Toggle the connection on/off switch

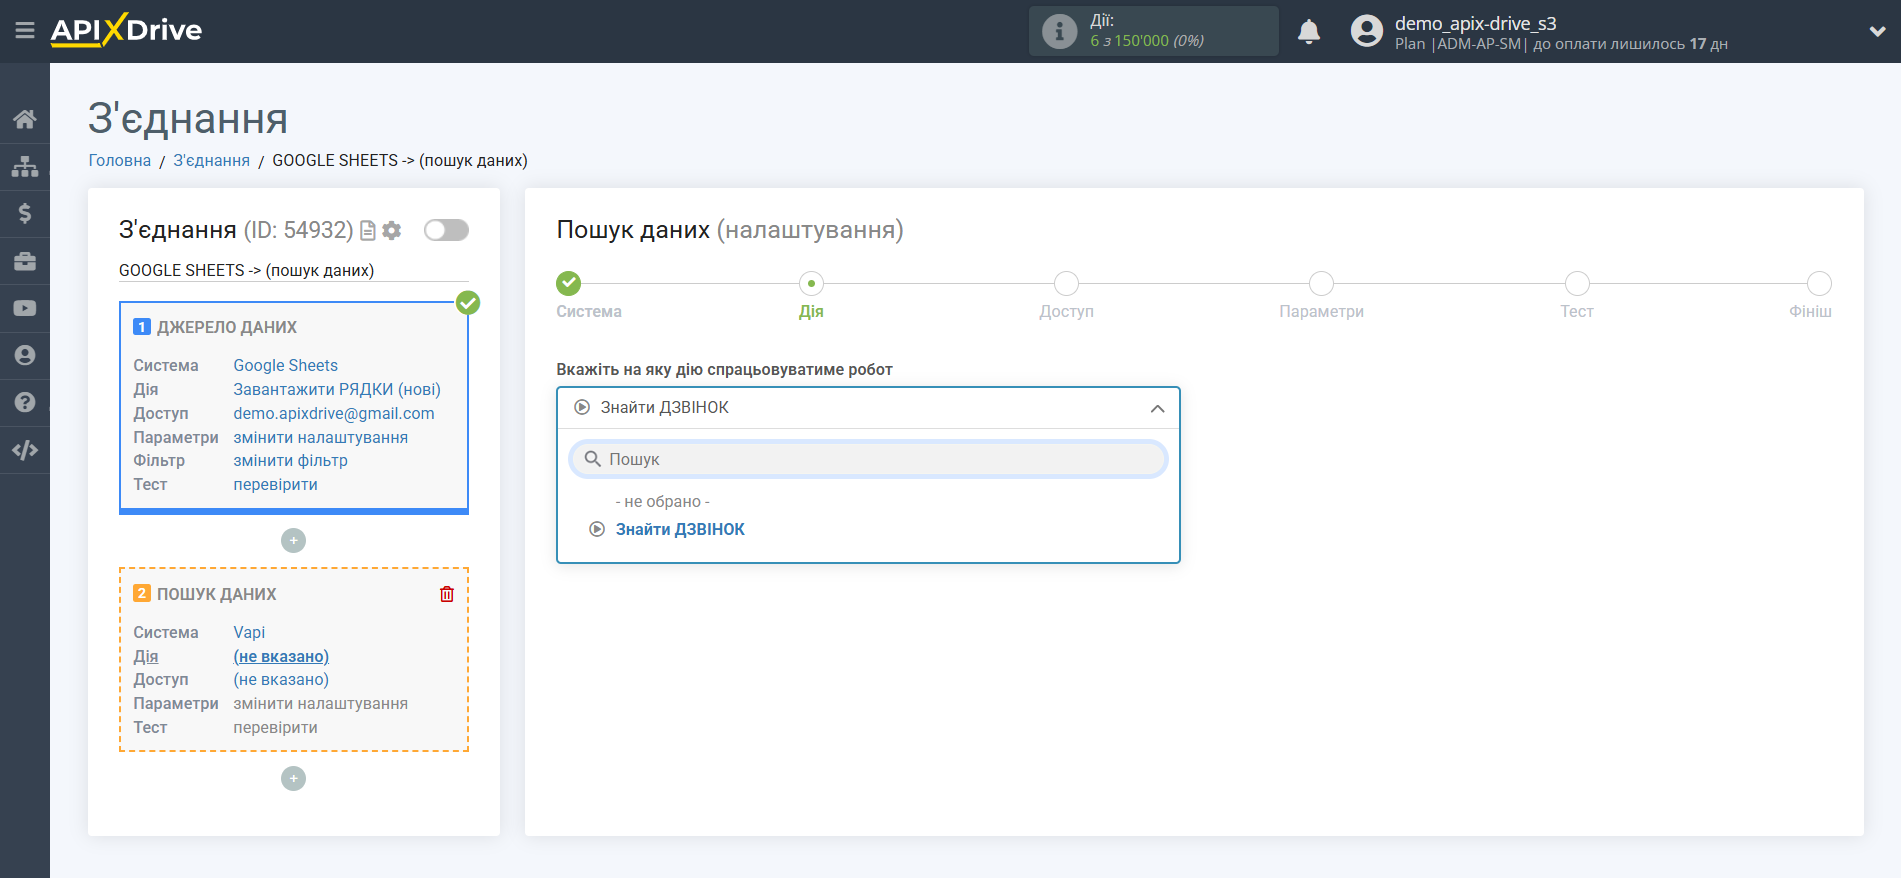pyautogui.click(x=446, y=231)
